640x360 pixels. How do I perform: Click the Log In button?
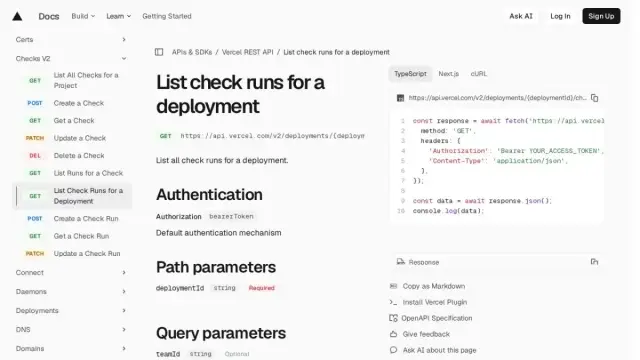(x=560, y=16)
